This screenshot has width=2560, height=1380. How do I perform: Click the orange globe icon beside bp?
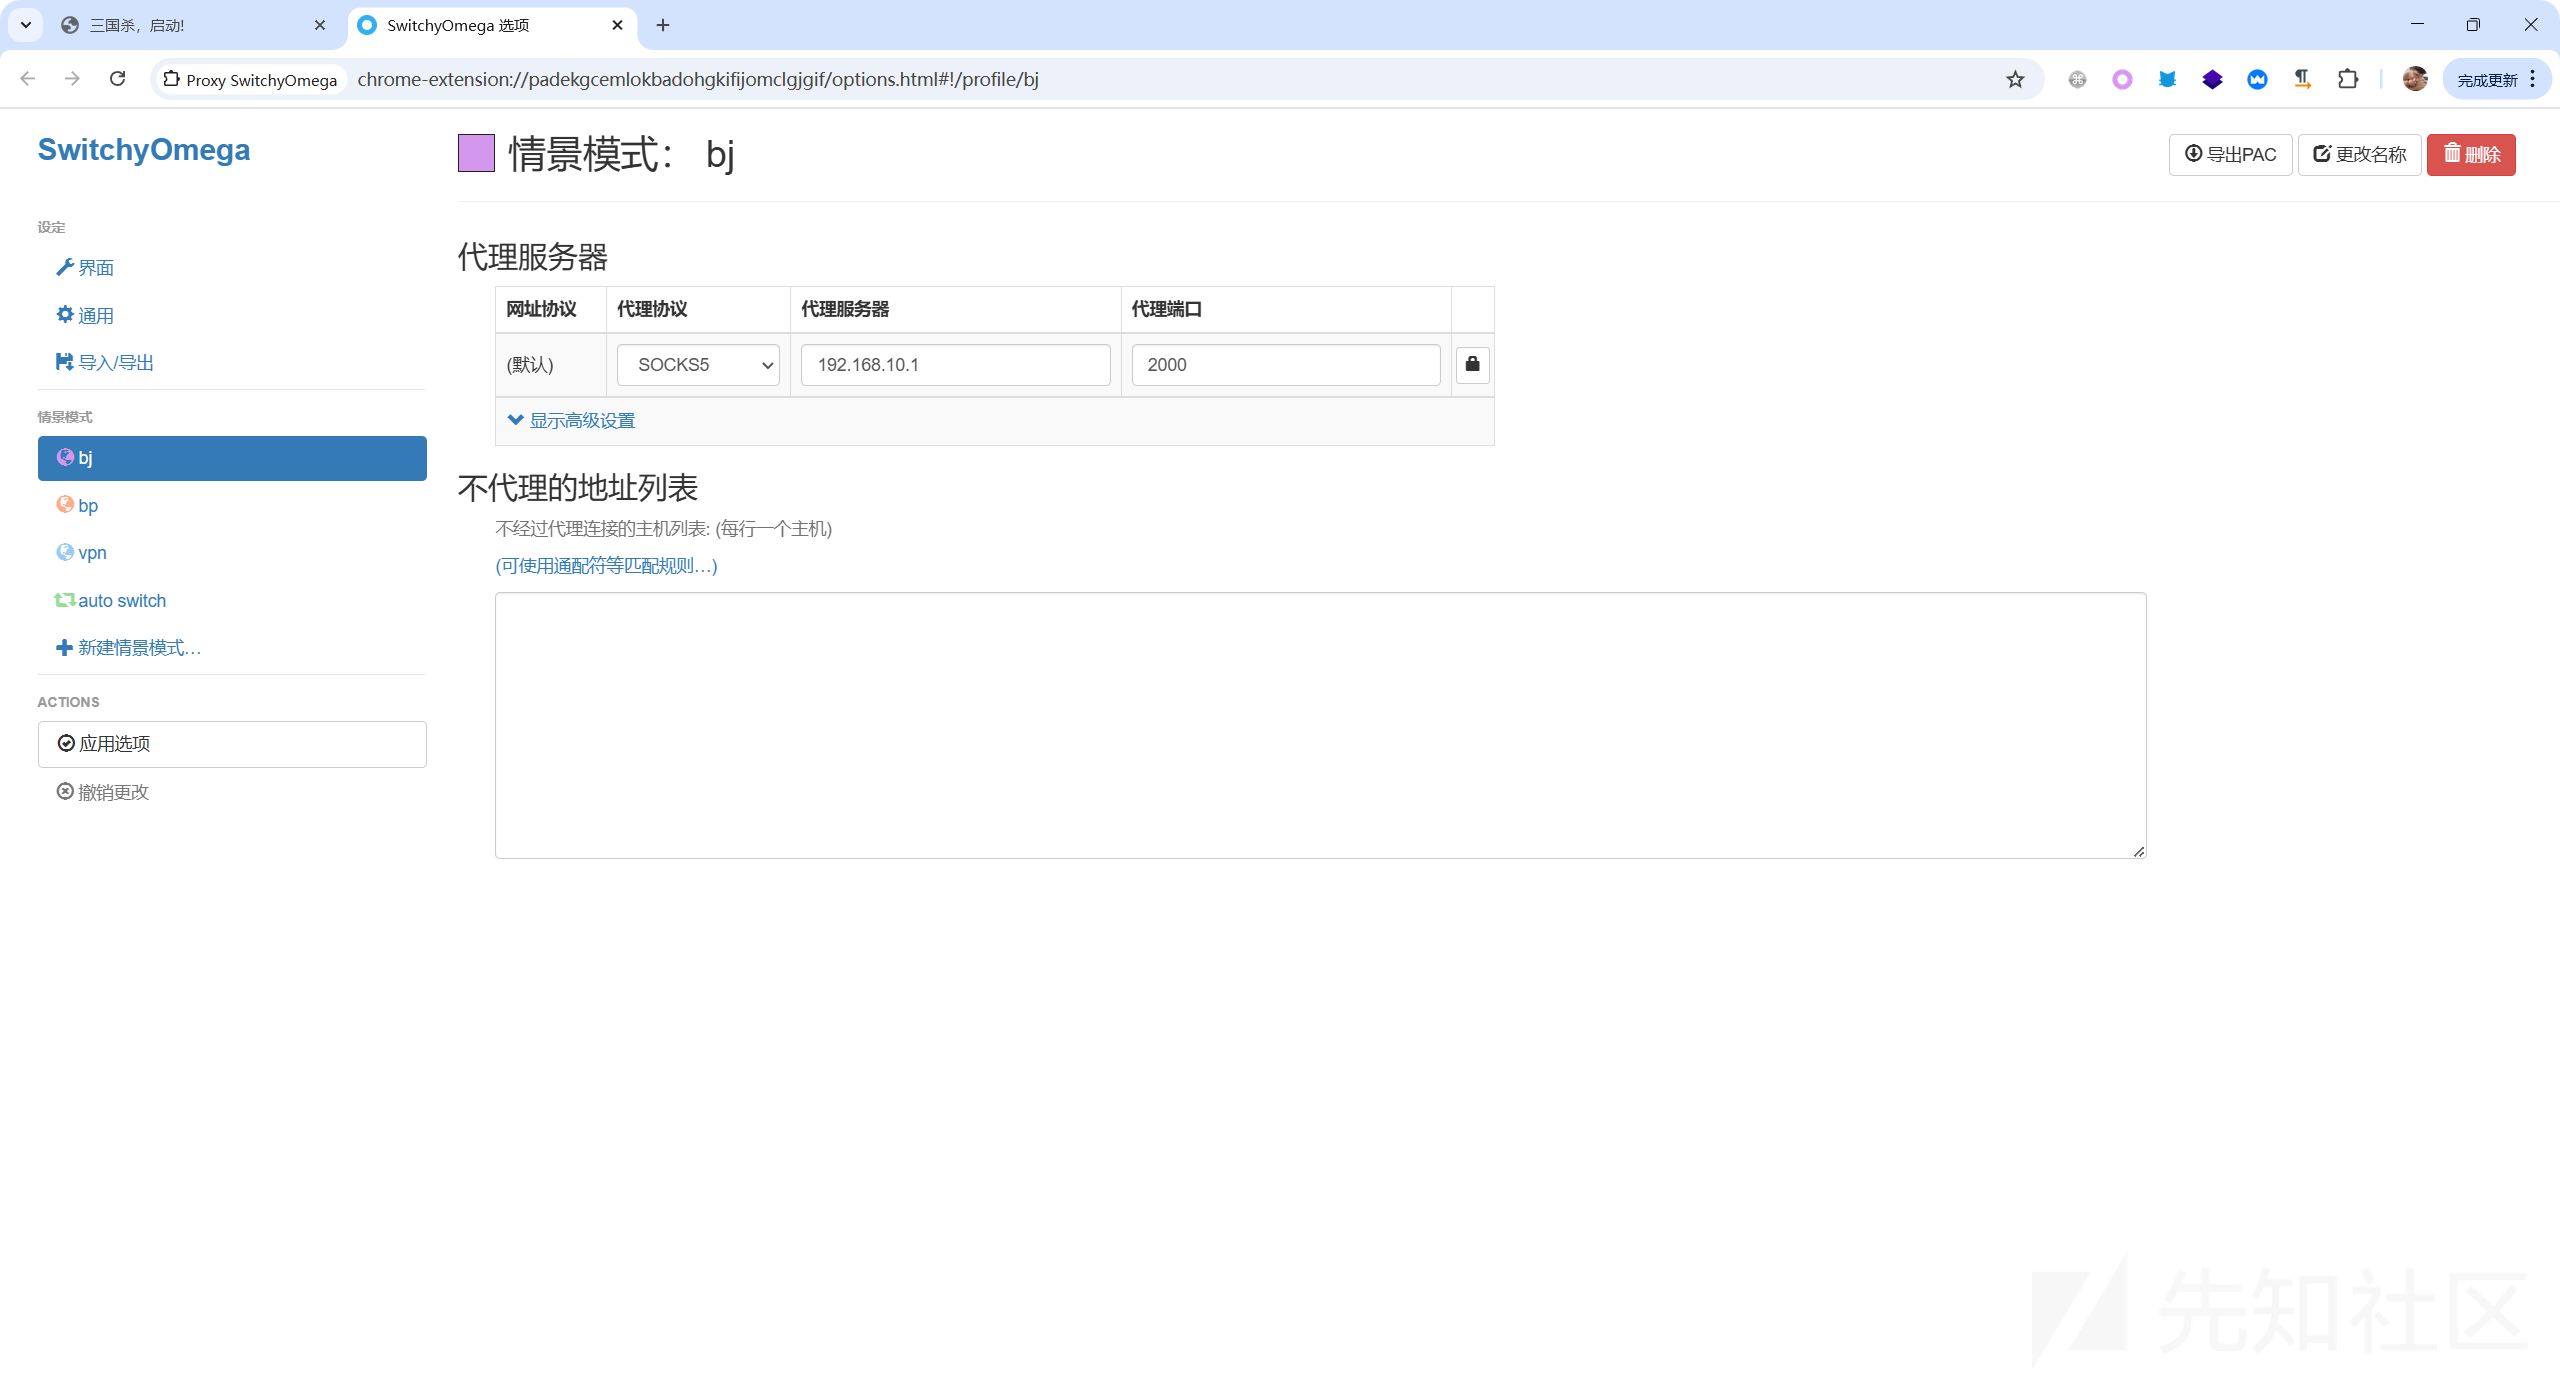click(65, 504)
